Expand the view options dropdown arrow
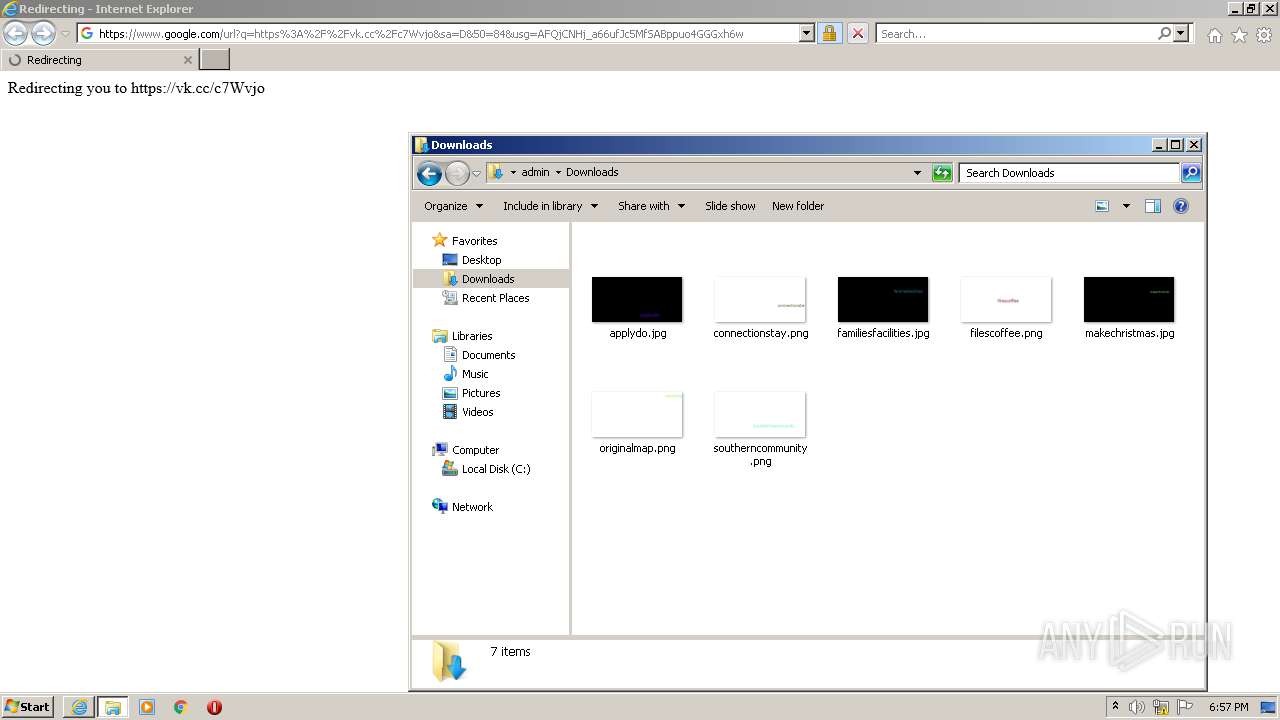Image resolution: width=1280 pixels, height=720 pixels. [1126, 206]
